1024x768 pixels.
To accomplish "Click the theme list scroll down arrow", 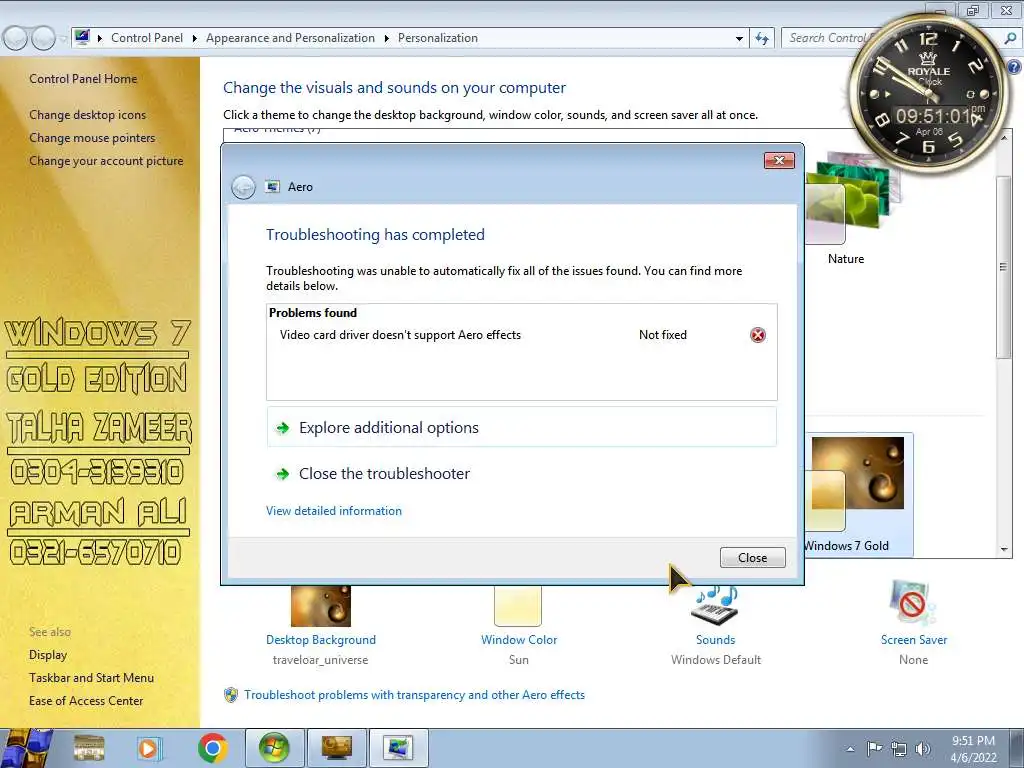I will [1004, 550].
